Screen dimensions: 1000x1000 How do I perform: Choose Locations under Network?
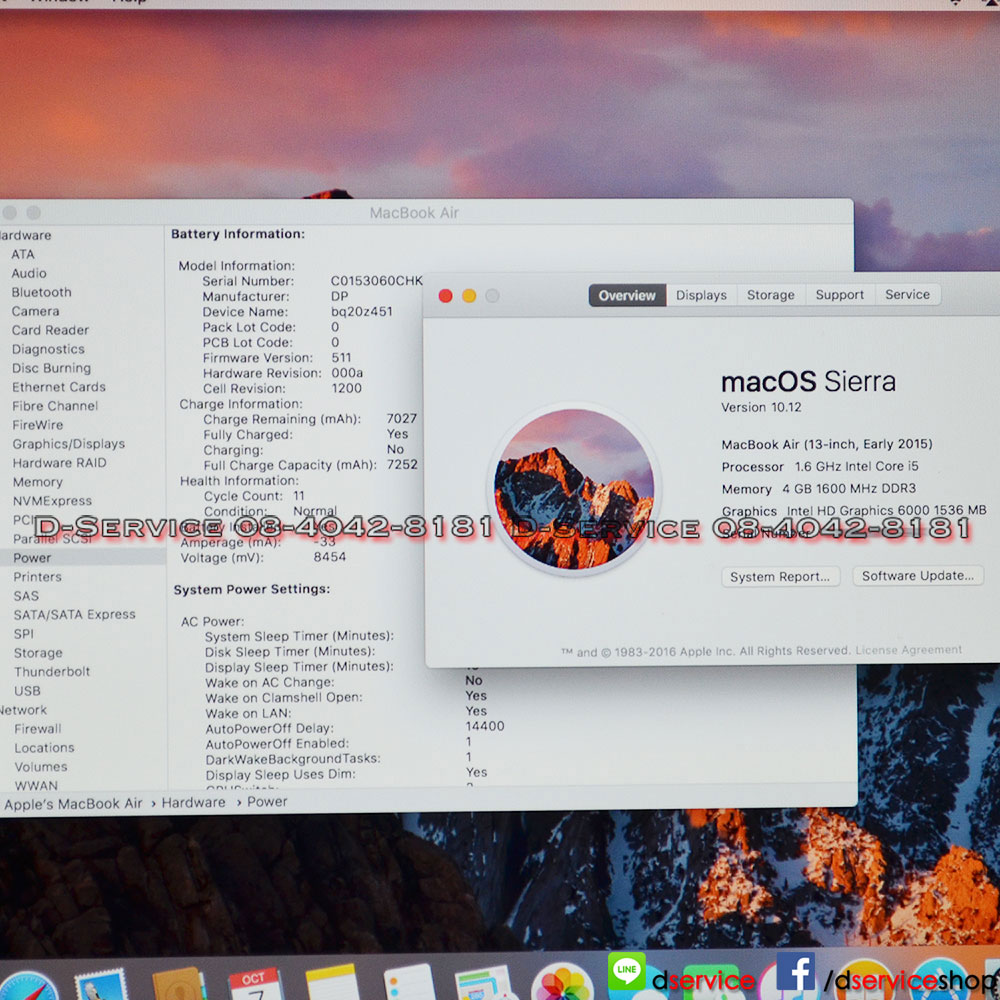(x=45, y=747)
